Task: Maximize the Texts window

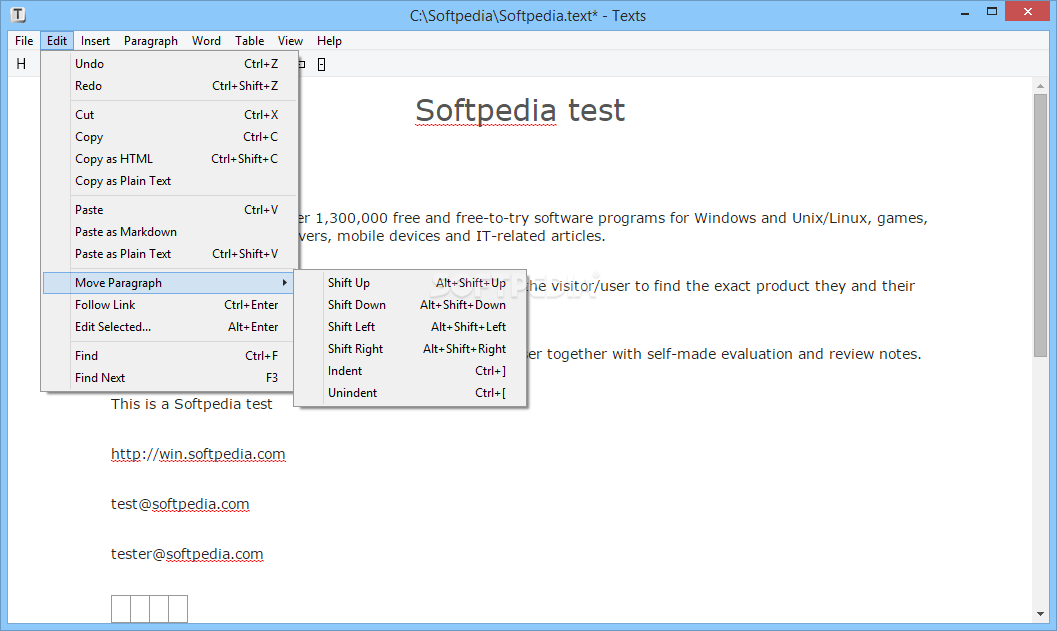Action: [x=992, y=11]
